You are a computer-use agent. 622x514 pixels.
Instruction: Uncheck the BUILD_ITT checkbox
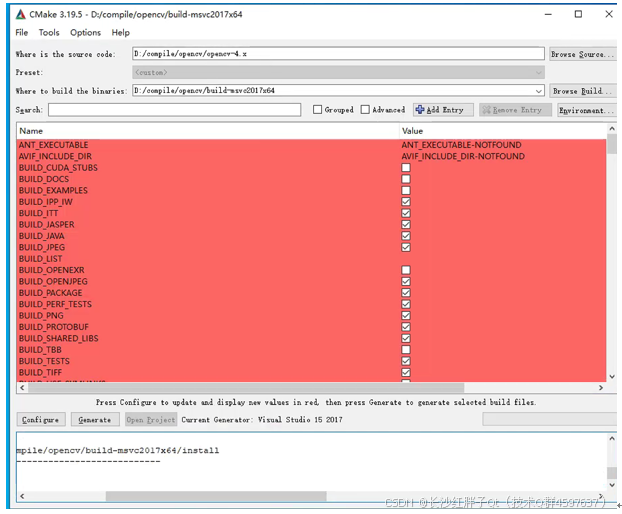click(406, 213)
